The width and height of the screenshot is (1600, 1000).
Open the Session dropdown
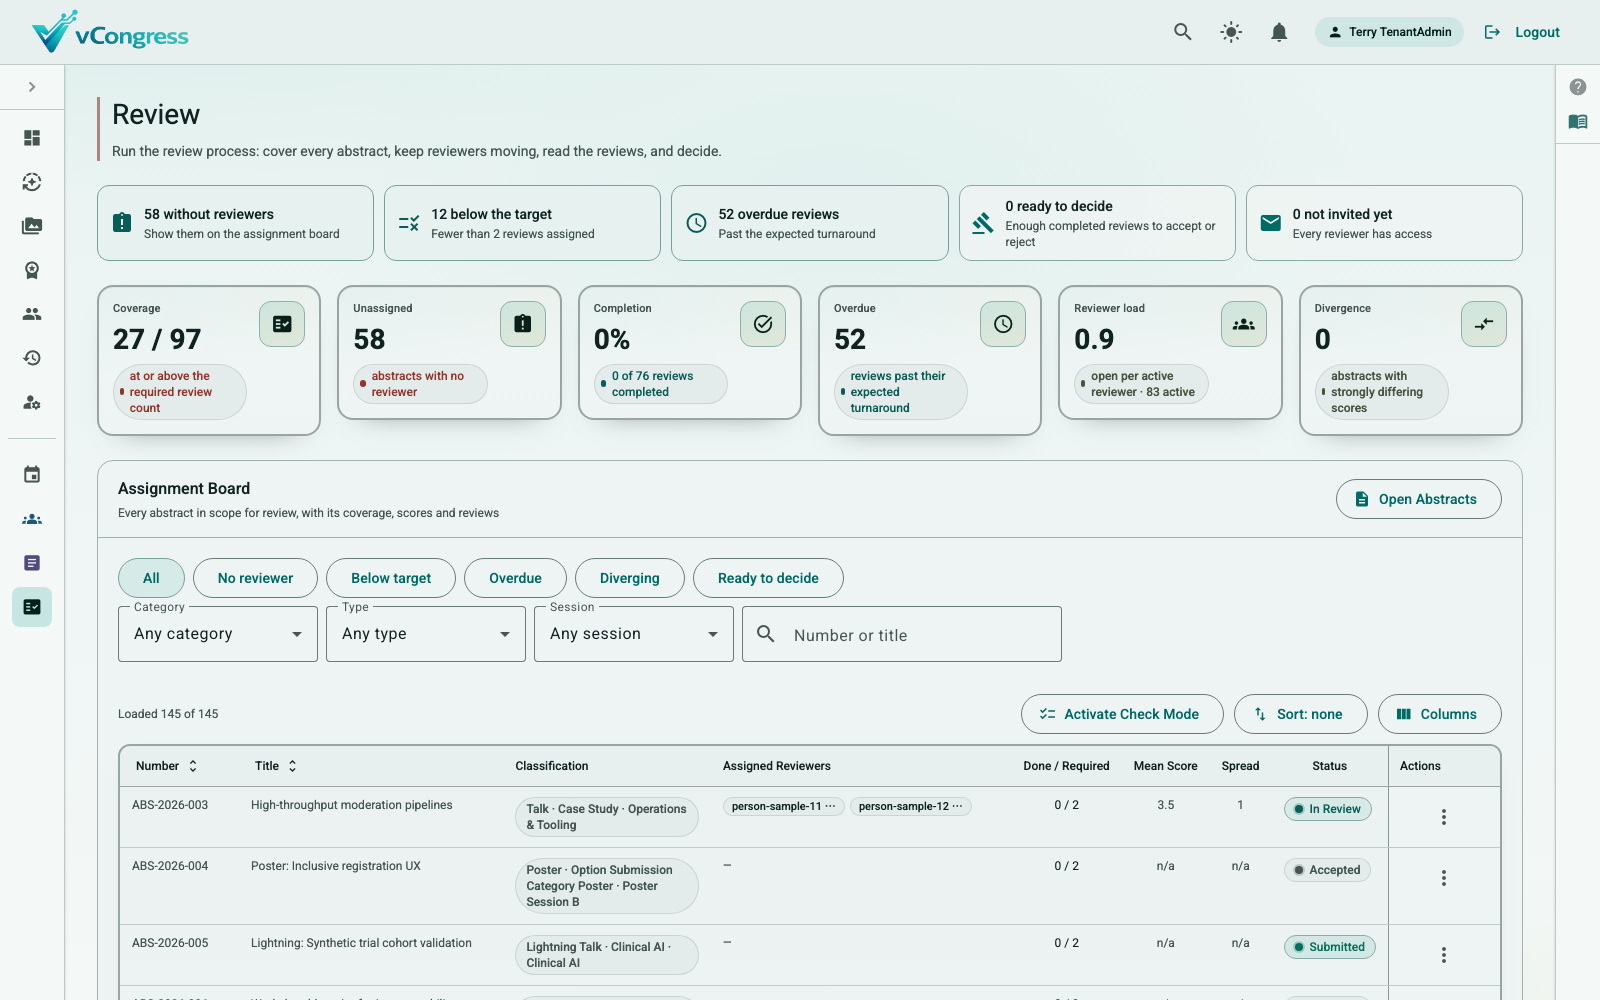pyautogui.click(x=634, y=634)
